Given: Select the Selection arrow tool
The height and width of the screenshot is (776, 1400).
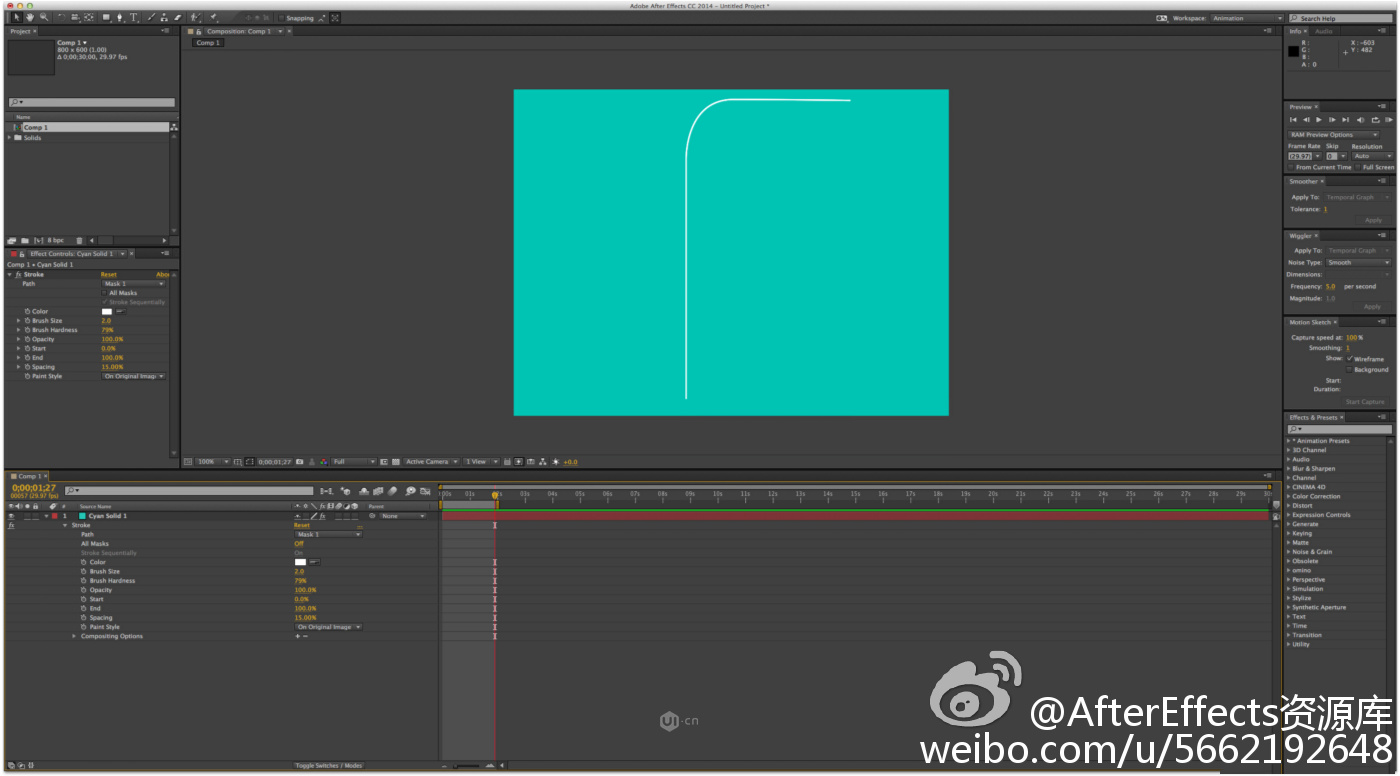Looking at the screenshot, I should coord(17,17).
